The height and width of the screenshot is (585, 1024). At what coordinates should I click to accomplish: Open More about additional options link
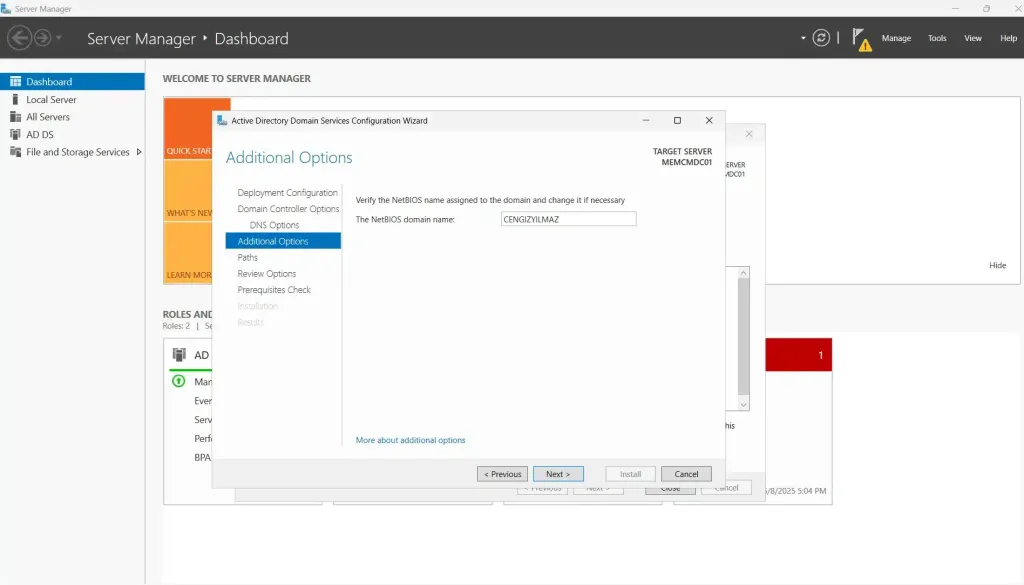410,440
